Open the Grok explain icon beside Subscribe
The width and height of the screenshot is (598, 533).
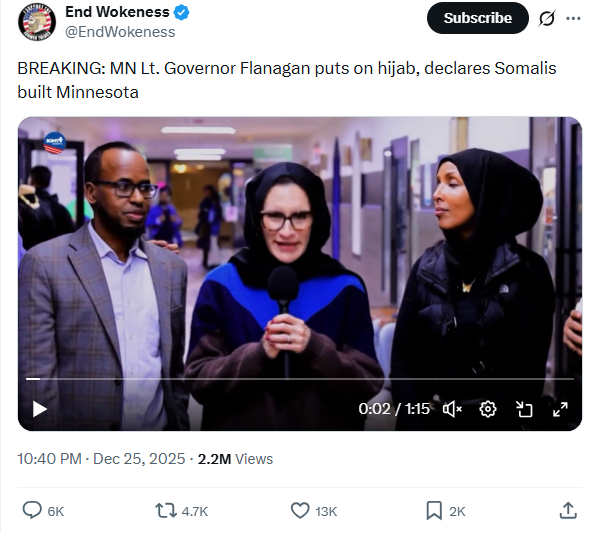click(547, 18)
